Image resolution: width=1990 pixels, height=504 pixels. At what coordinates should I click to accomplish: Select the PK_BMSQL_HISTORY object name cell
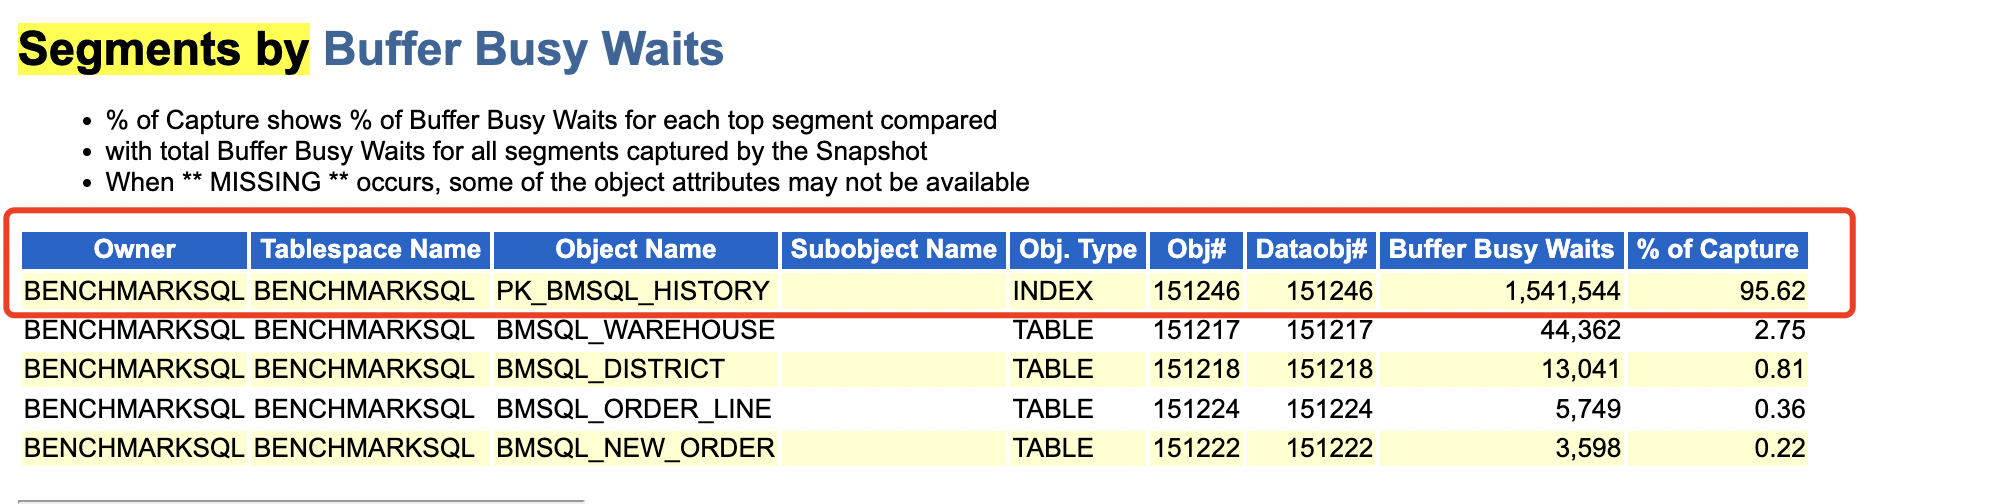[x=633, y=291]
